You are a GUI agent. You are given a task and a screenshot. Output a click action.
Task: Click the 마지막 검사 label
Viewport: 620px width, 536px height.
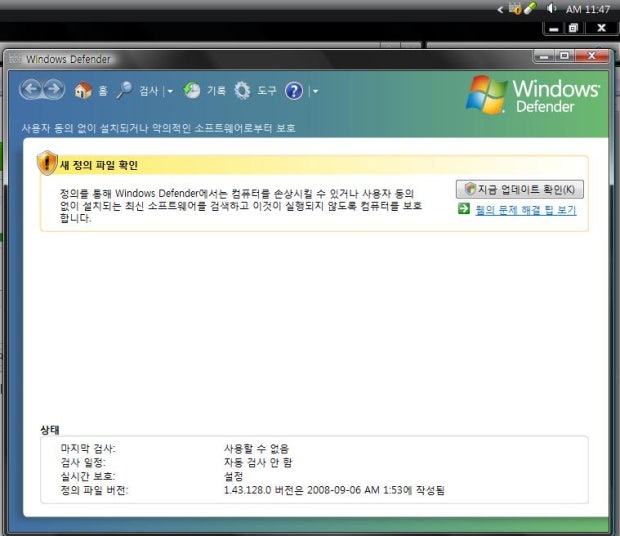88,449
